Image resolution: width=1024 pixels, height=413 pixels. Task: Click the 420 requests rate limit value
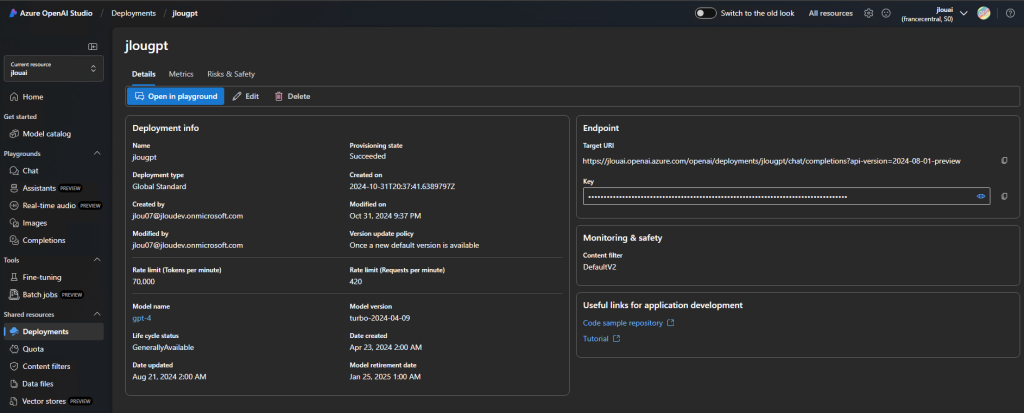click(356, 282)
